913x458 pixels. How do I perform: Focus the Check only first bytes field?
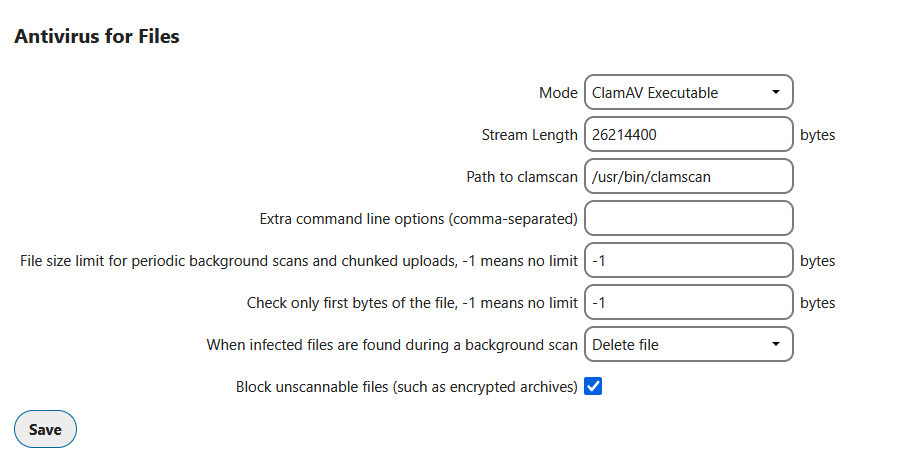[x=688, y=303]
